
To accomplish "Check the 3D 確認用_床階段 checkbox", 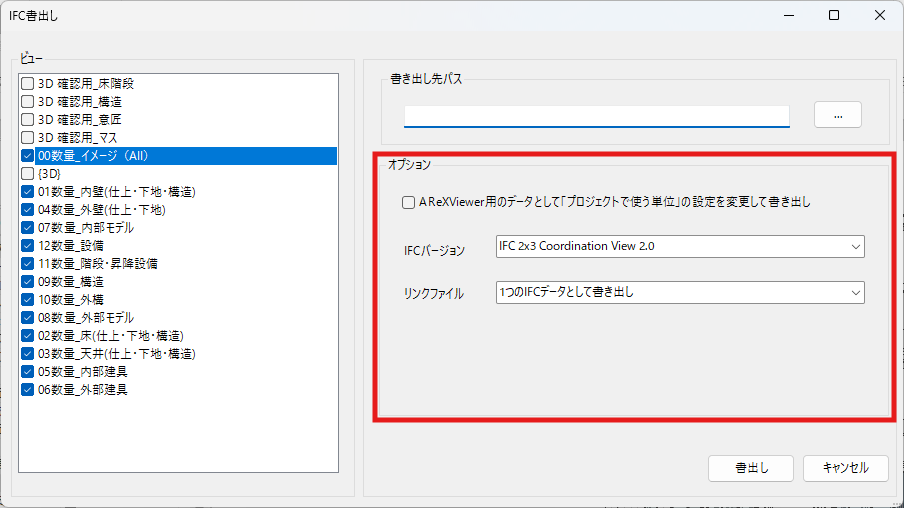I will tap(28, 84).
